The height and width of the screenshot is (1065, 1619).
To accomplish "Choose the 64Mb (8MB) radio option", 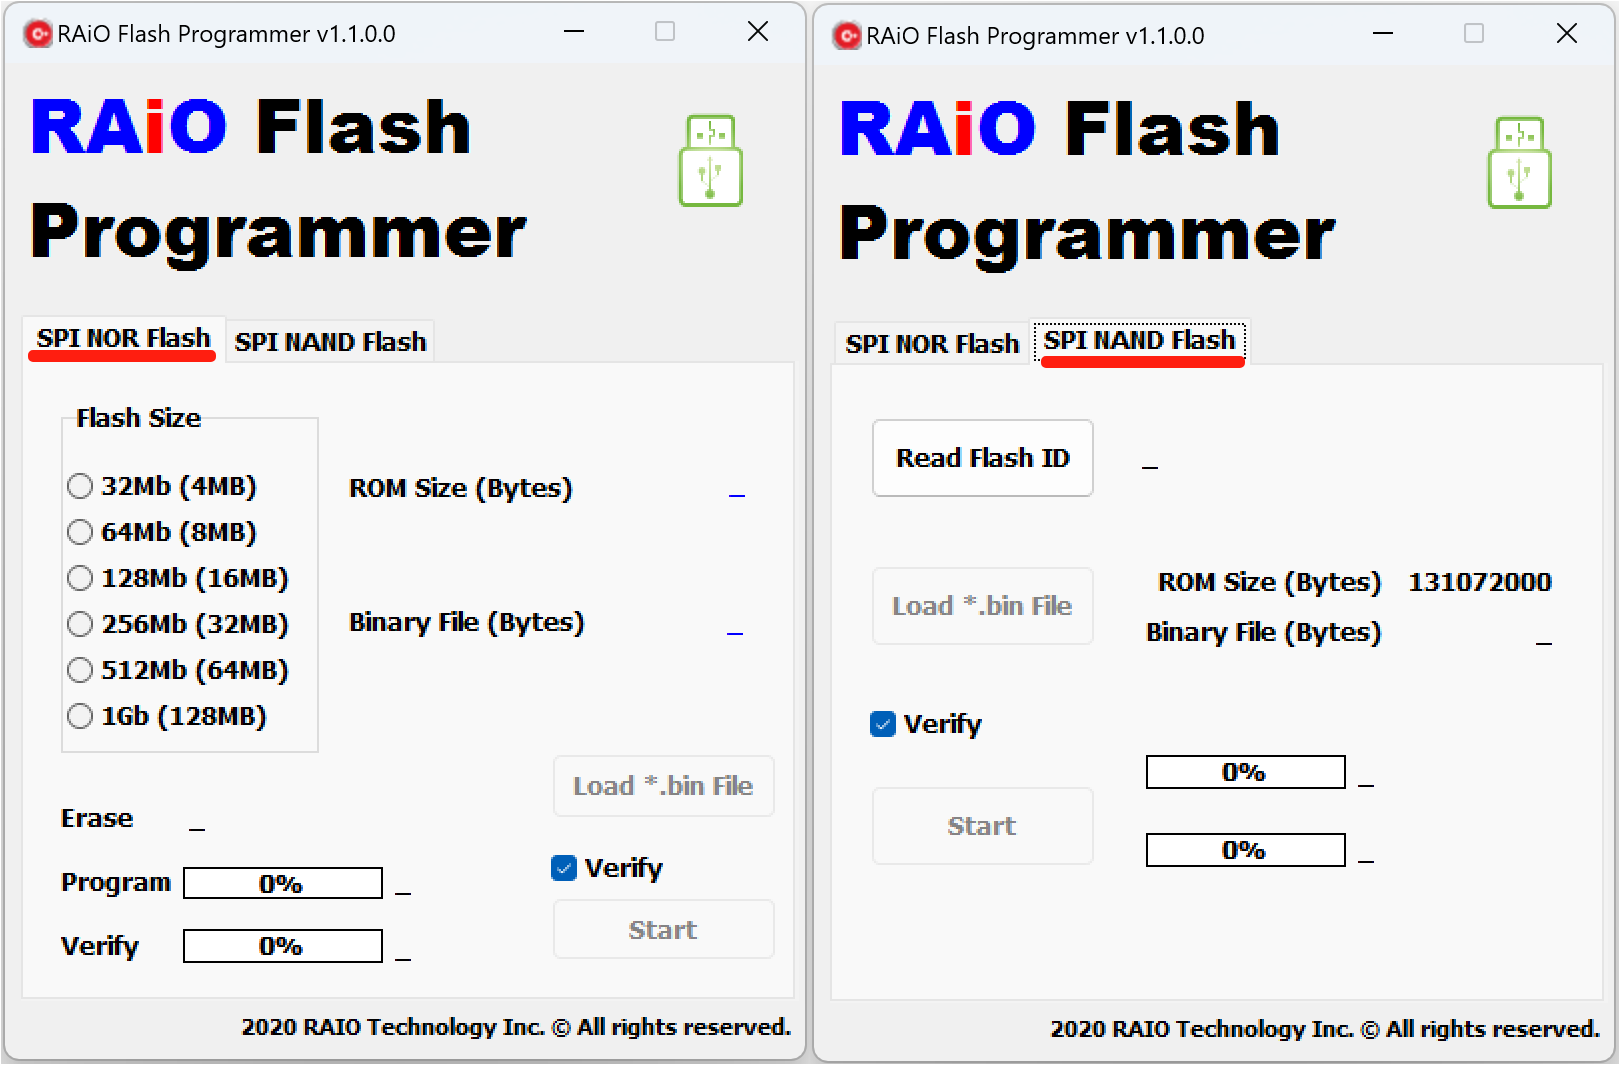I will coord(80,533).
